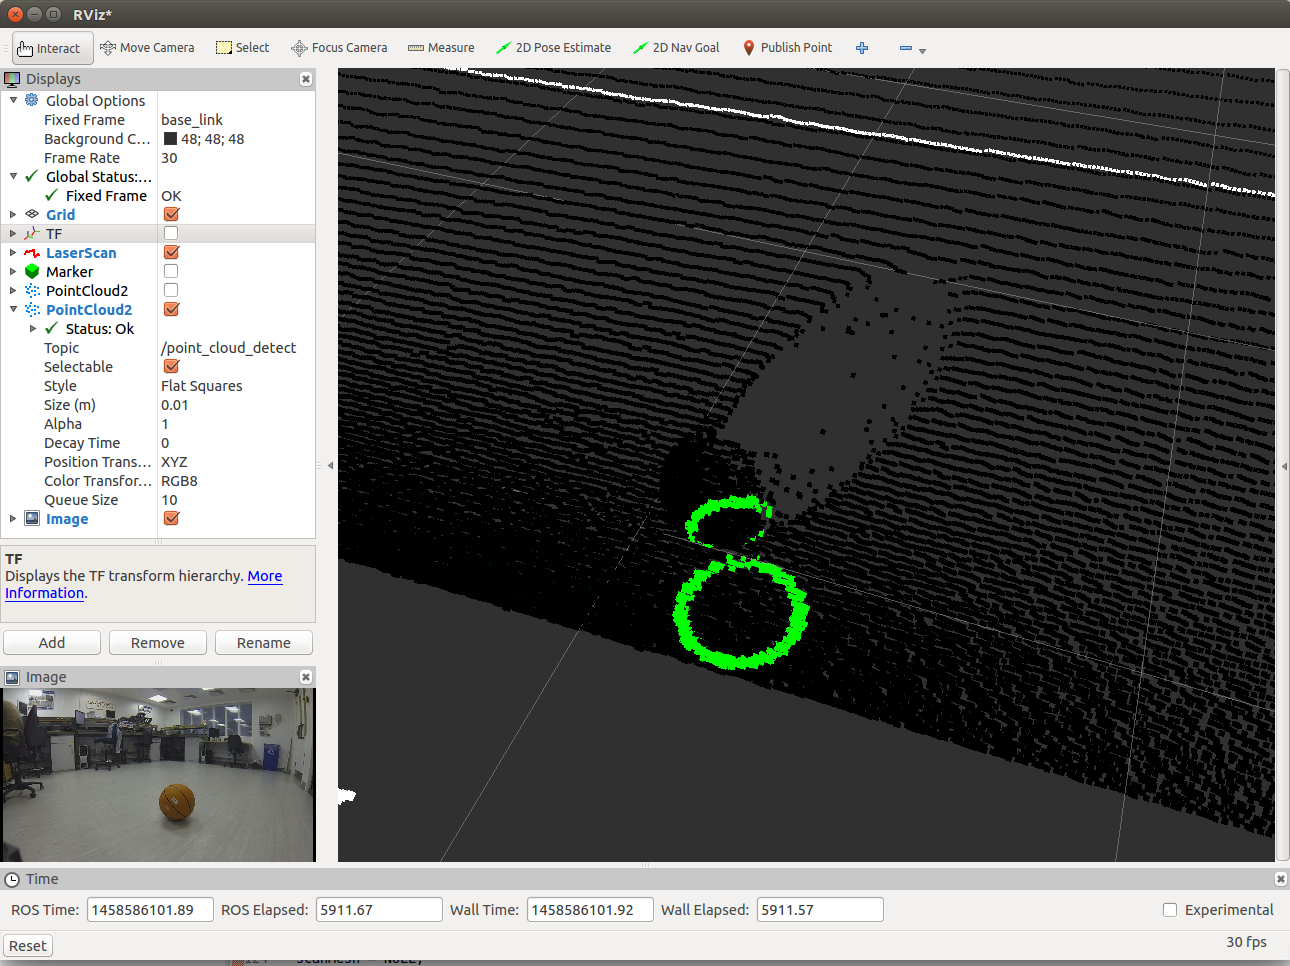Click the Rename display button
Screen dimensions: 1290x966
pyautogui.click(x=264, y=643)
